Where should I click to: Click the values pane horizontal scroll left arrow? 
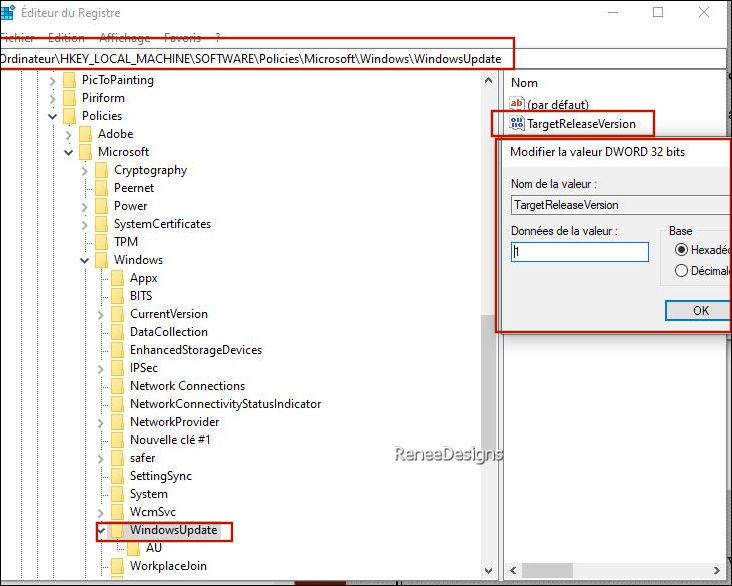[x=514, y=570]
